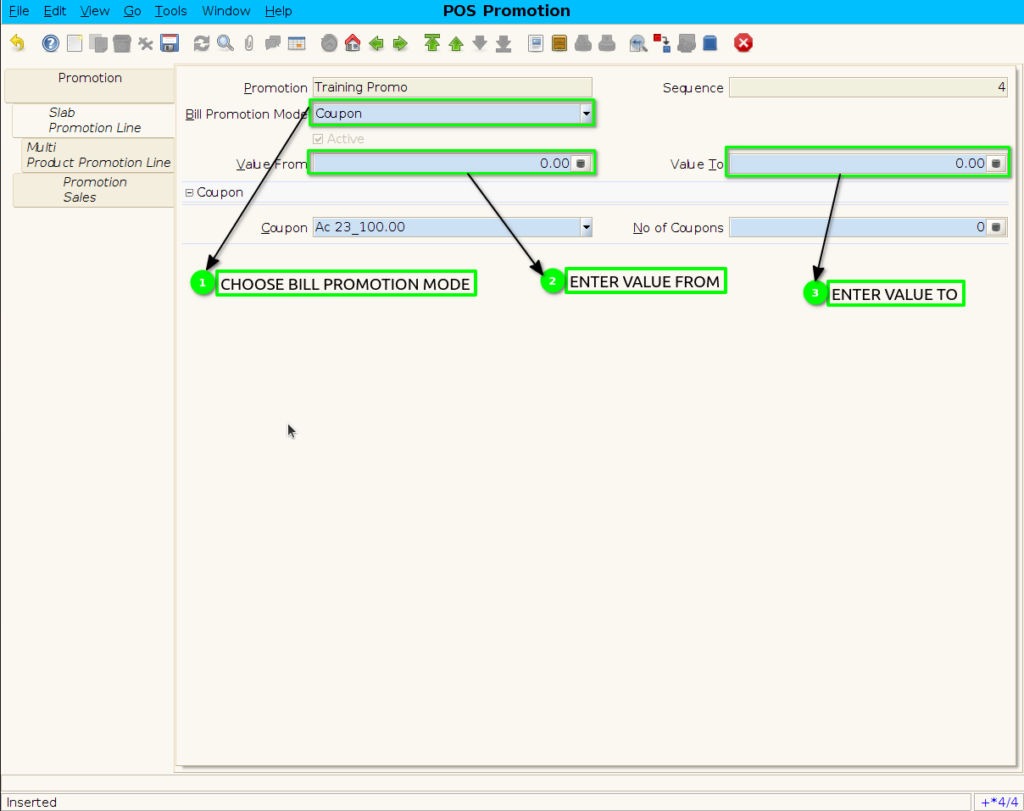Go to next record with grey down arrow
1024x811 pixels.
(x=479, y=43)
